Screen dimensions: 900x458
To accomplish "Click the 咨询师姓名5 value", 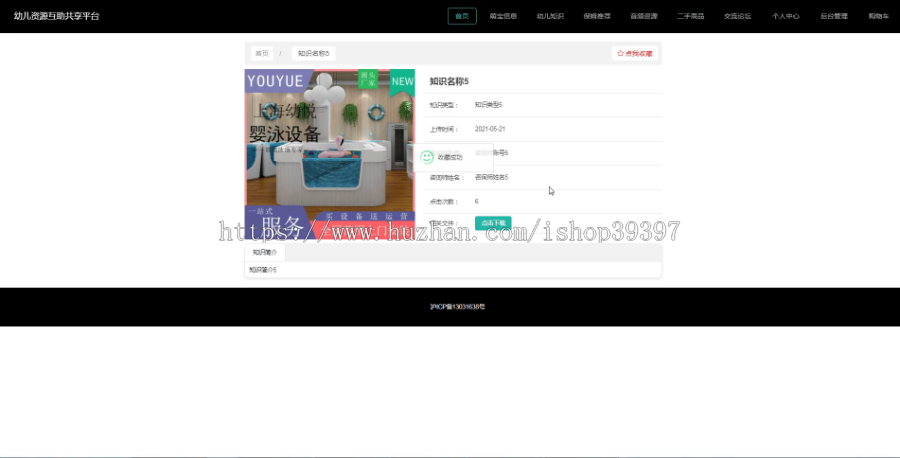I will point(491,177).
